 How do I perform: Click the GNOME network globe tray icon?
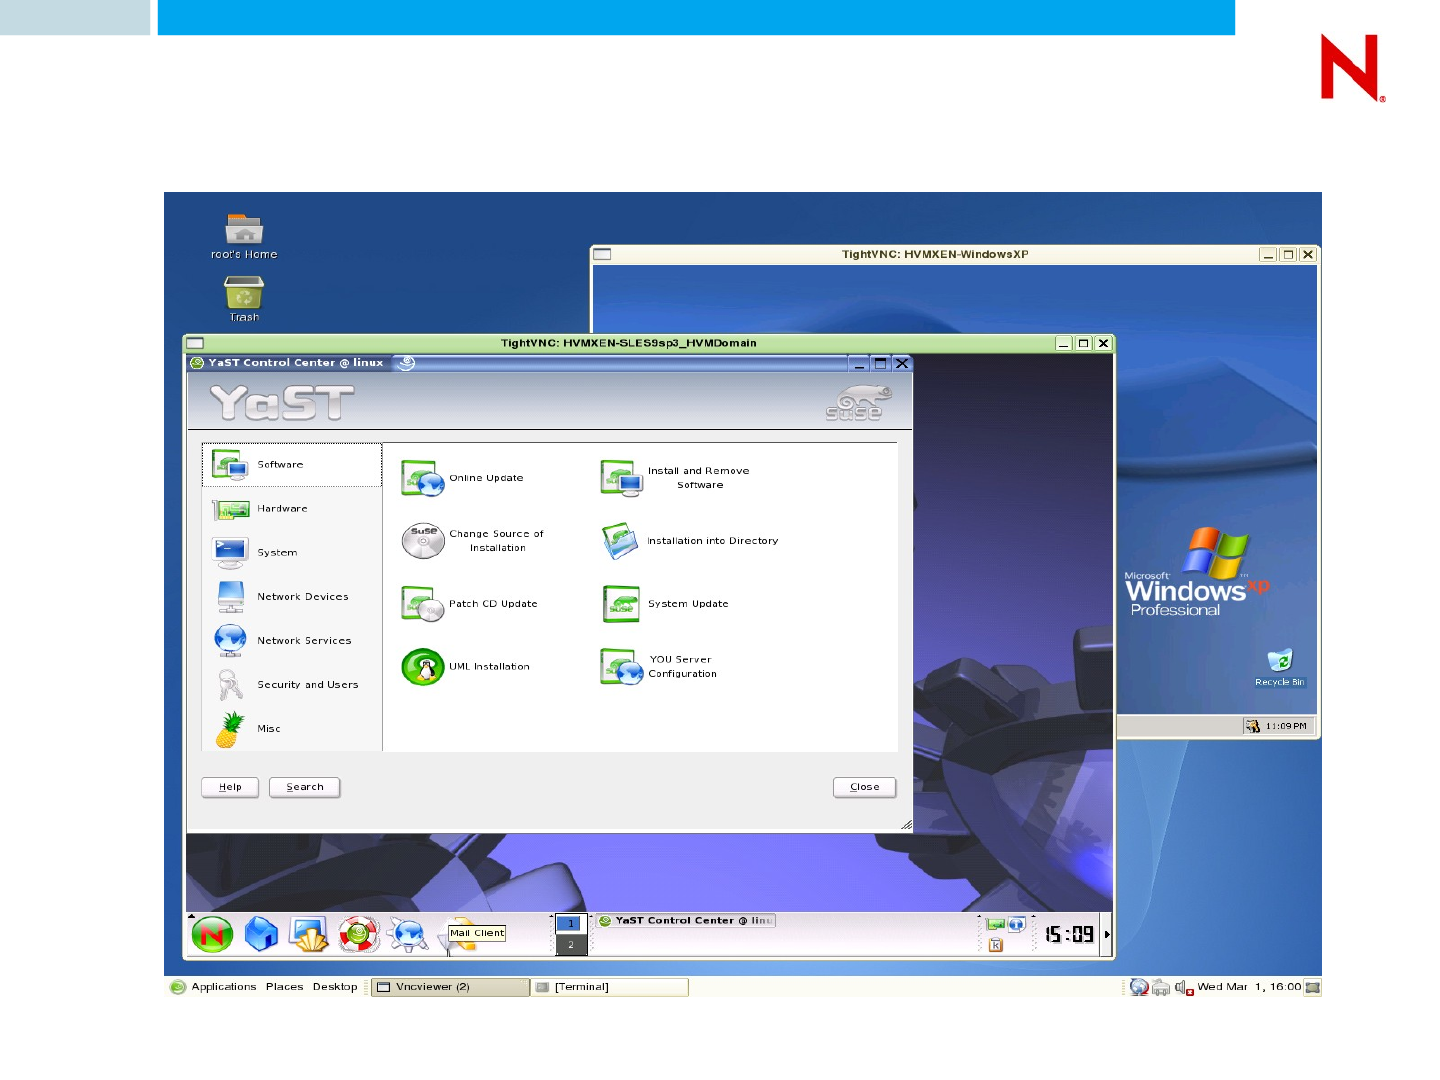(x=1139, y=988)
